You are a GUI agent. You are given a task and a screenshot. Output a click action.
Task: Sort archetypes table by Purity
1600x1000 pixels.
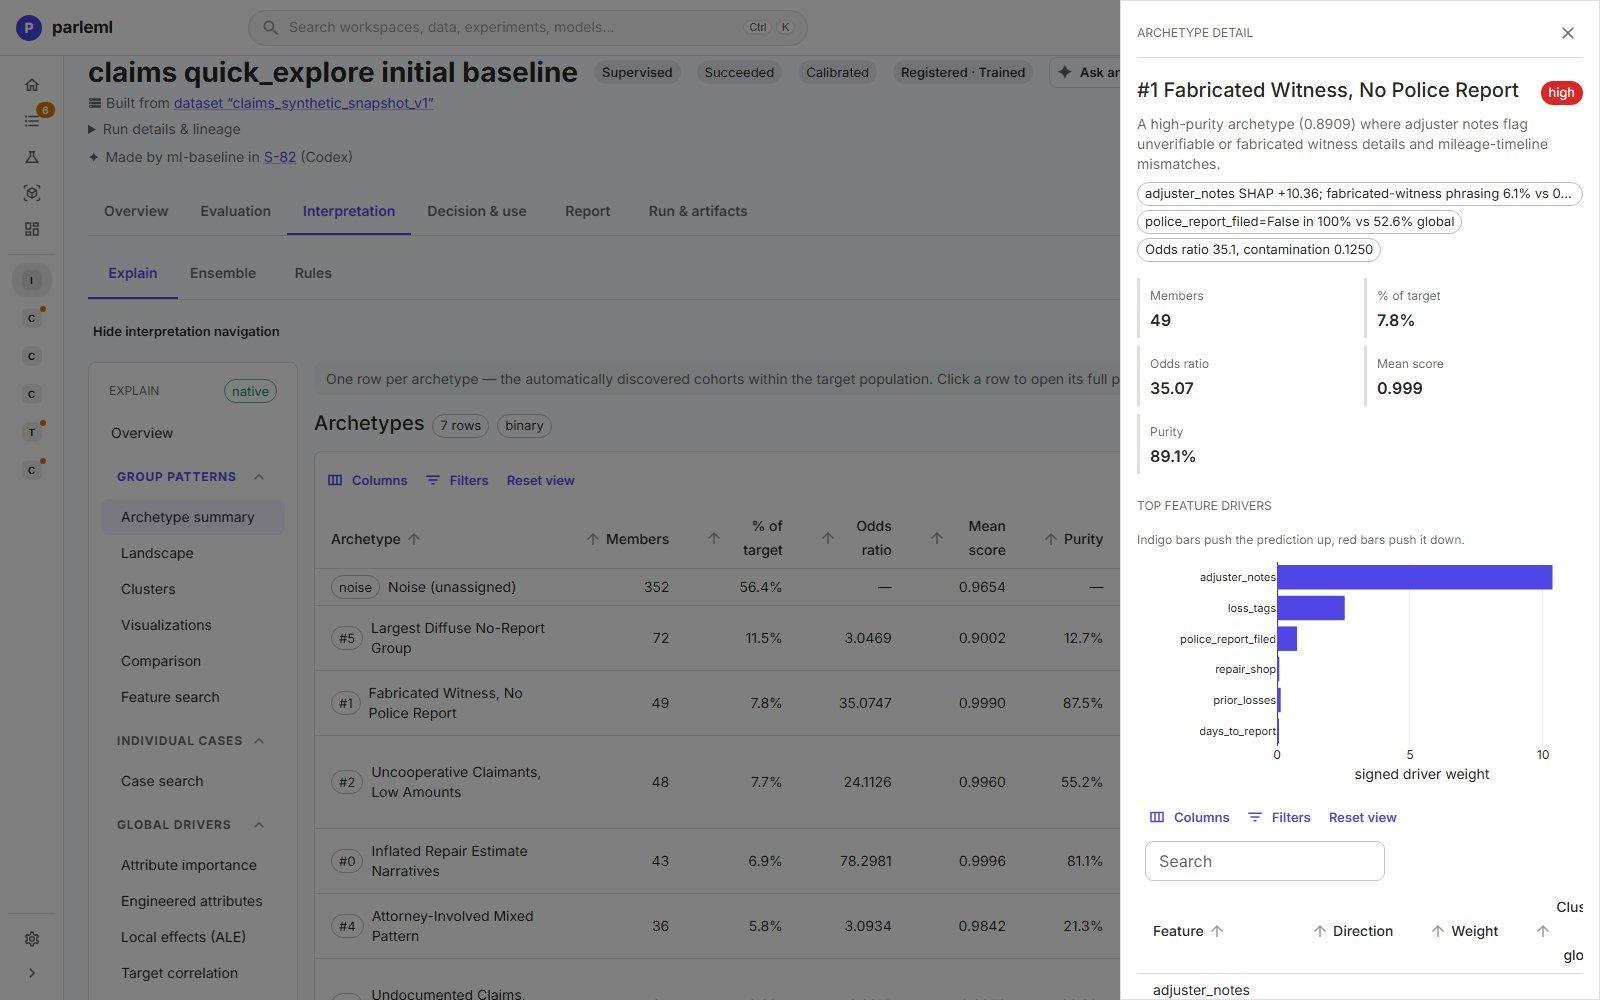click(1073, 539)
